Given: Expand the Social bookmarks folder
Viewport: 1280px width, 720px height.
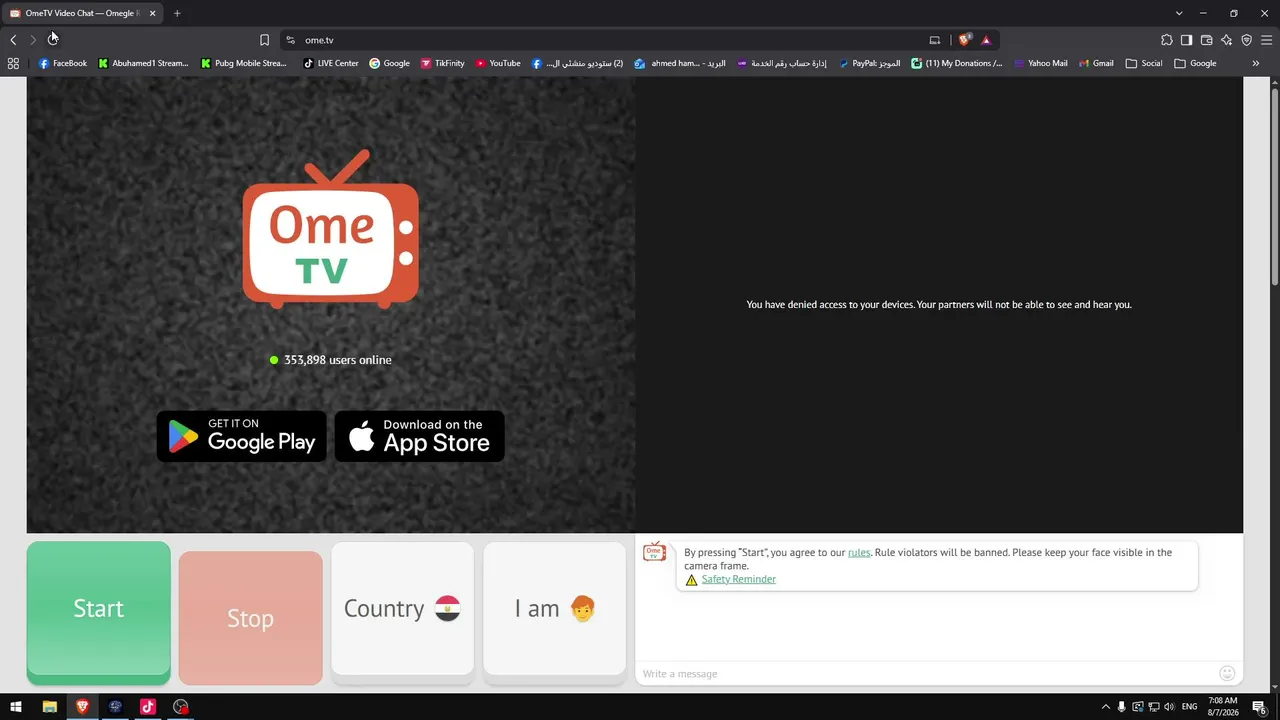Looking at the screenshot, I should [1144, 63].
